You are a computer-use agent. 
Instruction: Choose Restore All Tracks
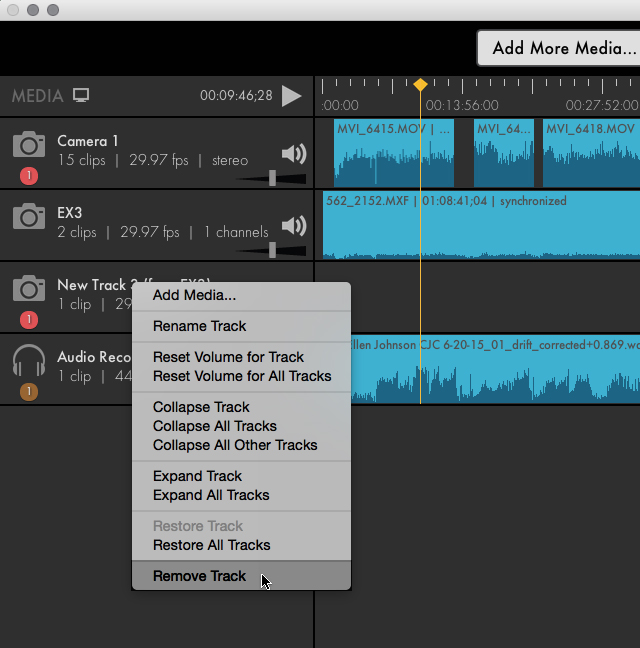241,545
